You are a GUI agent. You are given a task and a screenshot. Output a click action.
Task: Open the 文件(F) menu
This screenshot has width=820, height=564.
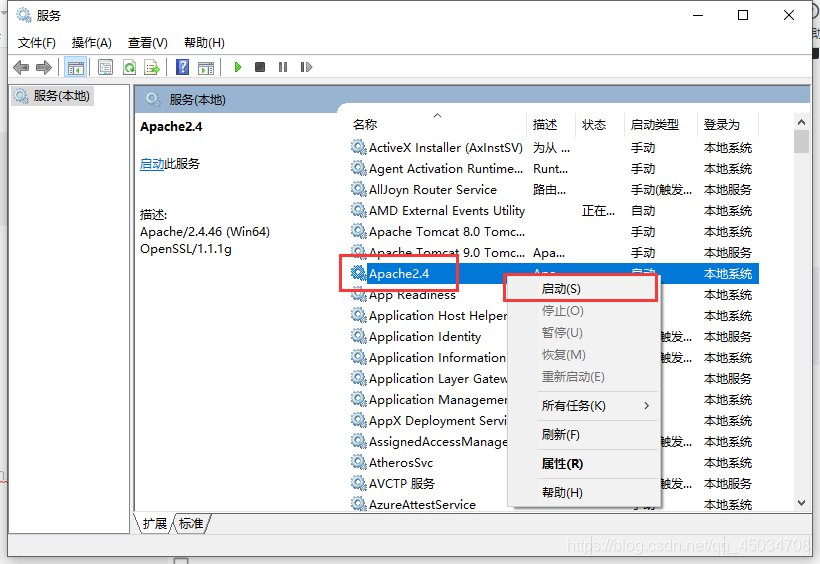pyautogui.click(x=37, y=43)
